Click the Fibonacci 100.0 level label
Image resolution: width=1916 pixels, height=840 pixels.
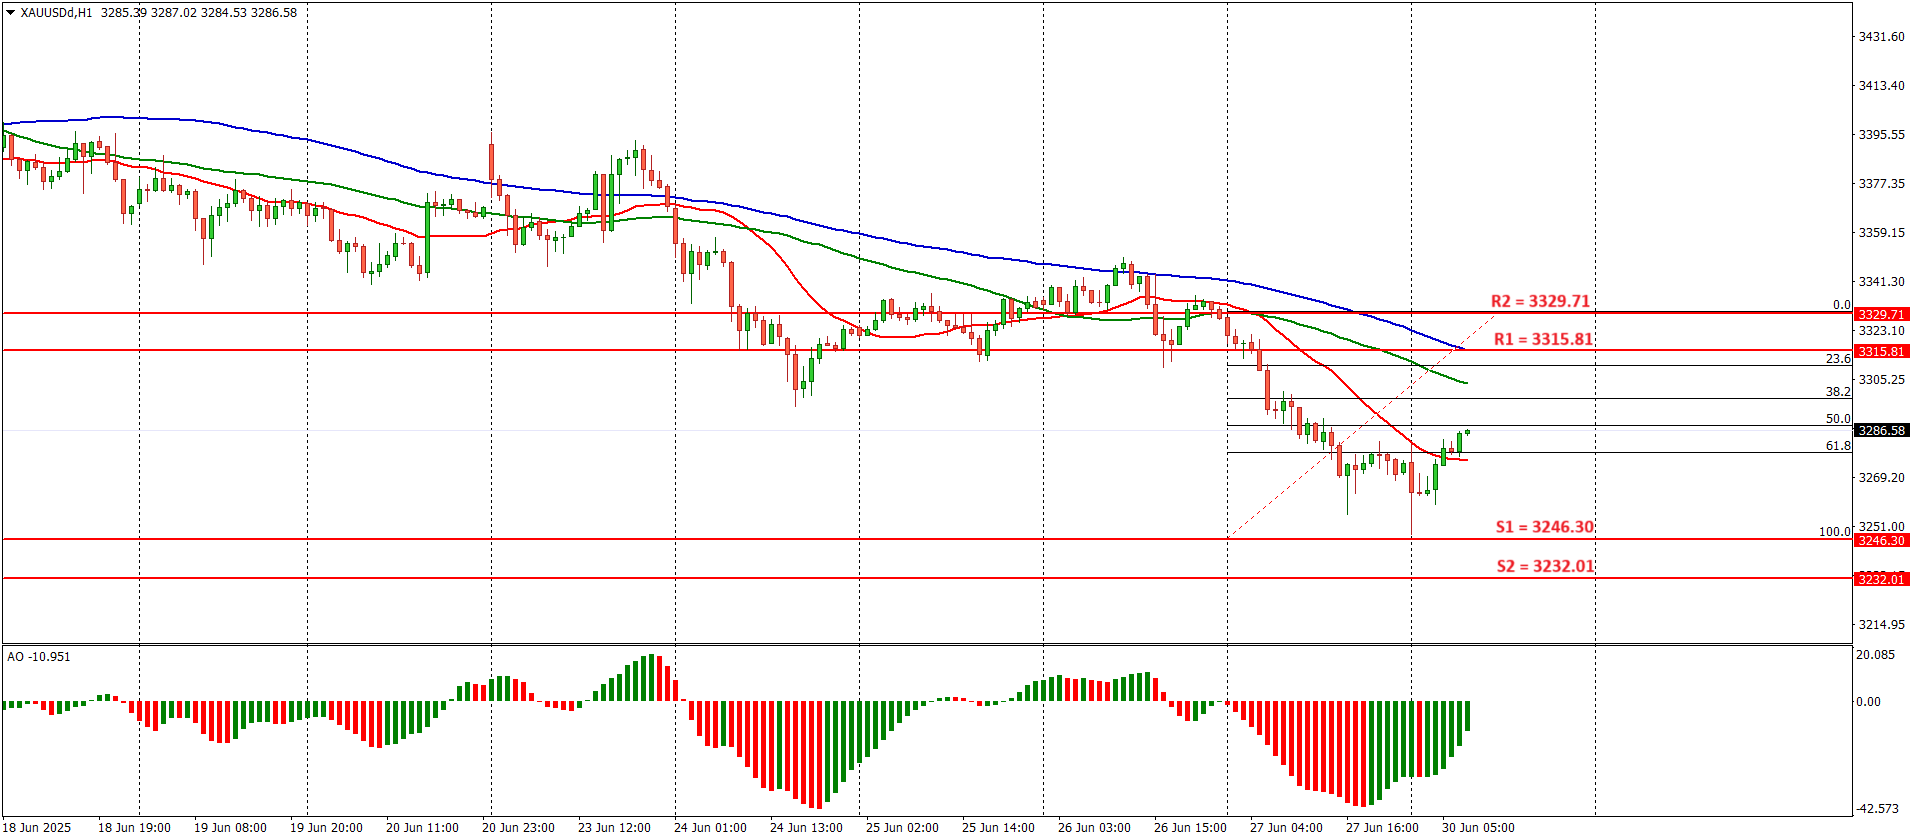[x=1834, y=532]
